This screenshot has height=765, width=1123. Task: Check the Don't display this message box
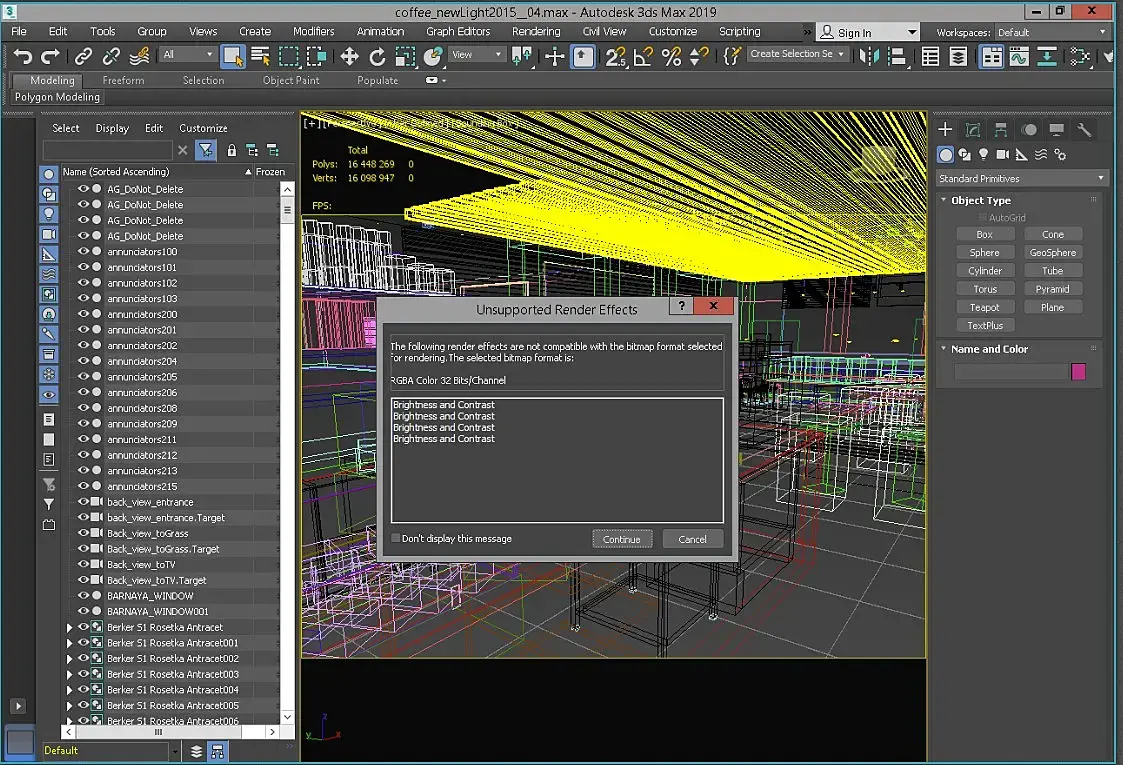(396, 538)
